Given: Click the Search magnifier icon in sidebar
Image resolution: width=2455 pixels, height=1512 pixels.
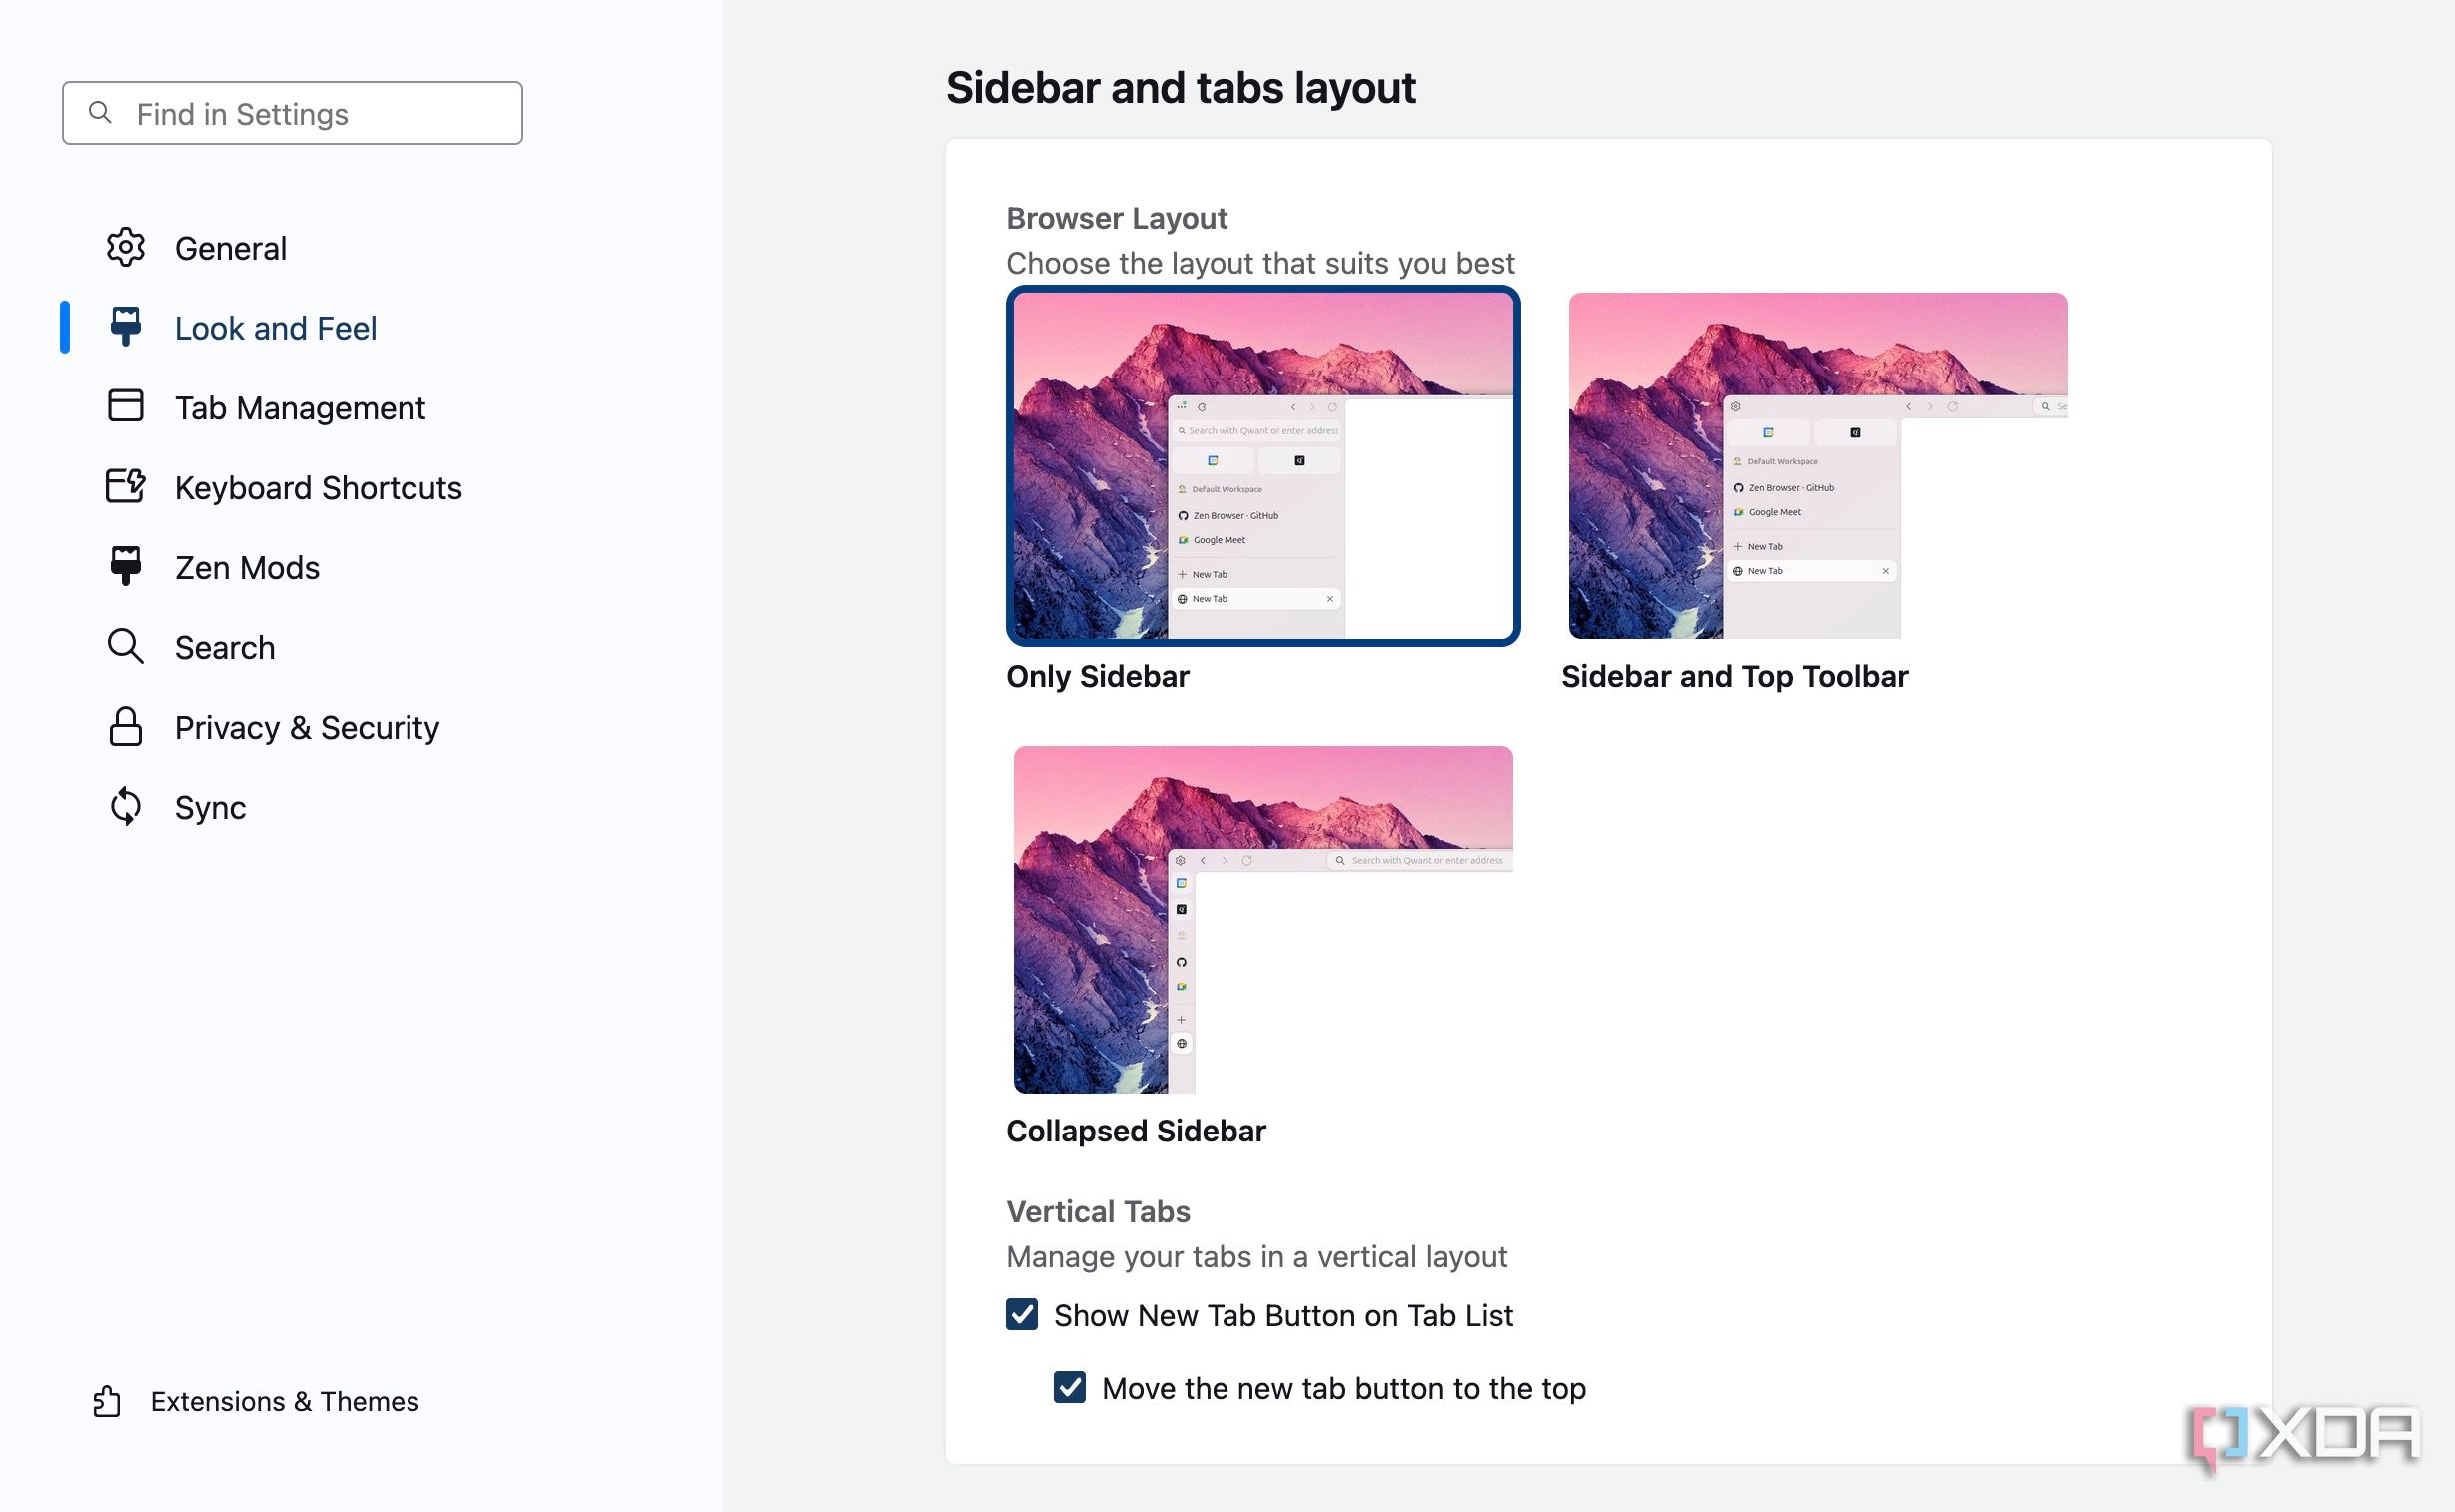Looking at the screenshot, I should 126,646.
